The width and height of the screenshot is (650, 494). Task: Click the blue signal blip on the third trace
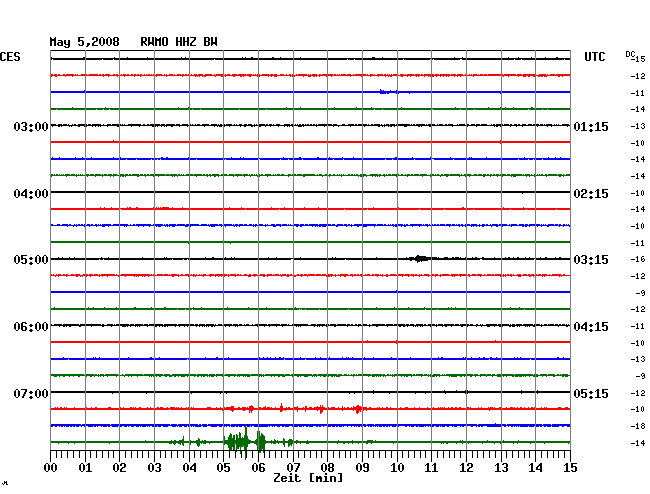coord(388,92)
